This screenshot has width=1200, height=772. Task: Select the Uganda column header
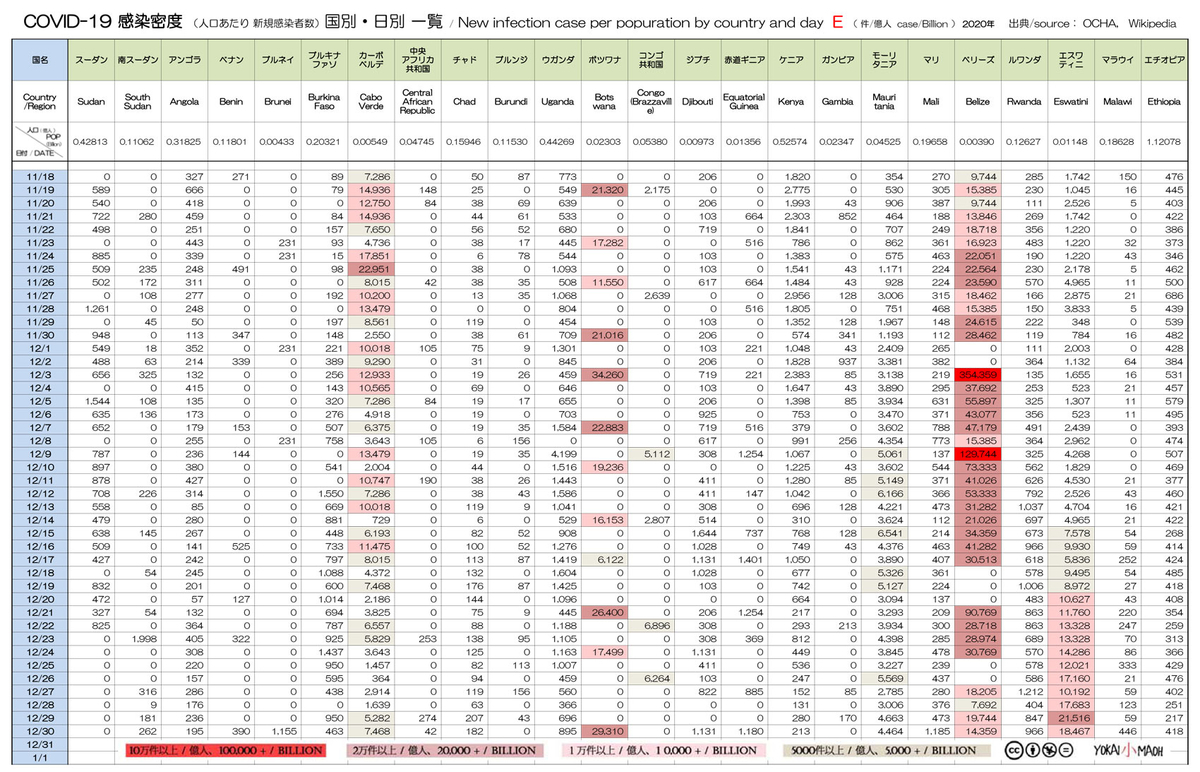[557, 102]
